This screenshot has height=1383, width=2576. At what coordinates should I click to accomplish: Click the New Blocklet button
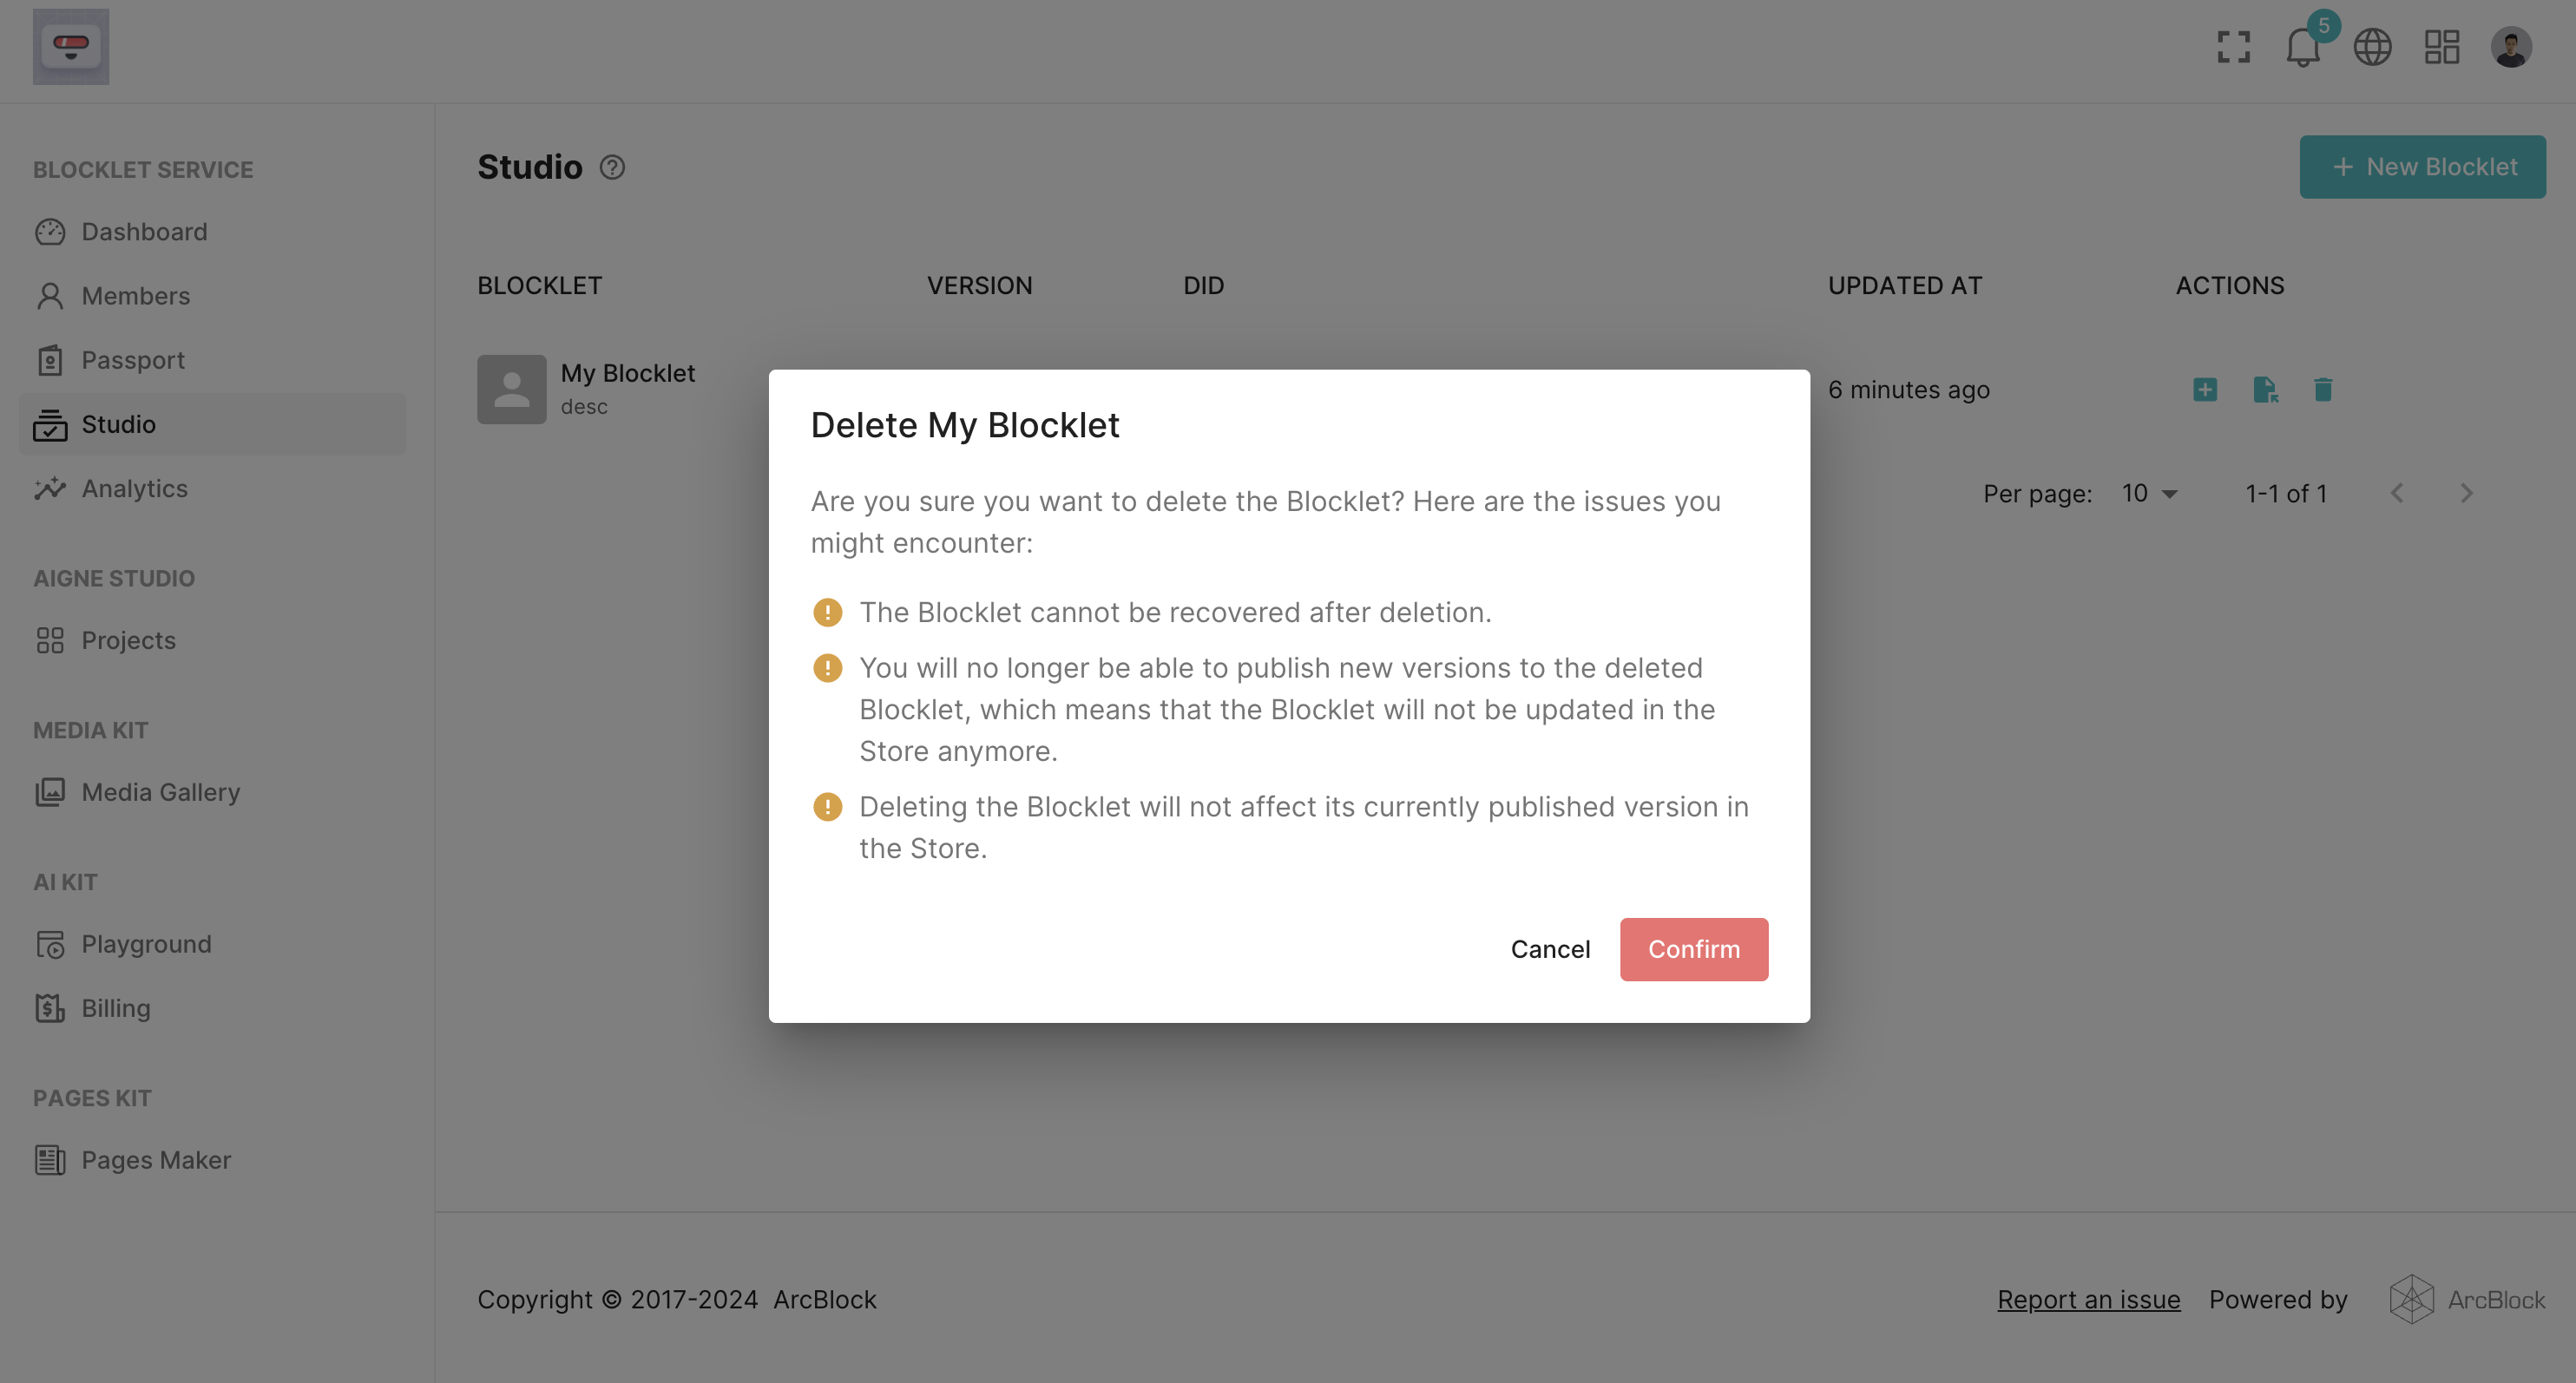[2422, 167]
